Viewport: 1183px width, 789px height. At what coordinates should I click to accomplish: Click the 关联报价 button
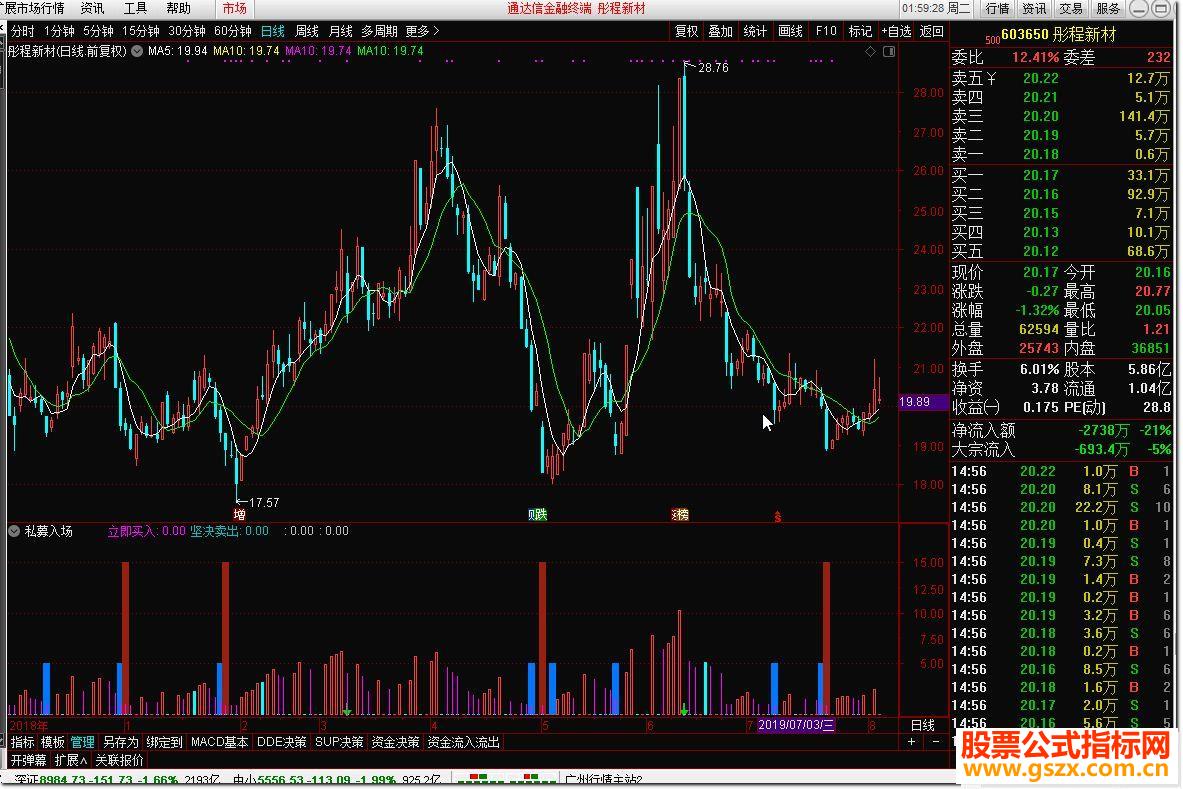pos(119,760)
